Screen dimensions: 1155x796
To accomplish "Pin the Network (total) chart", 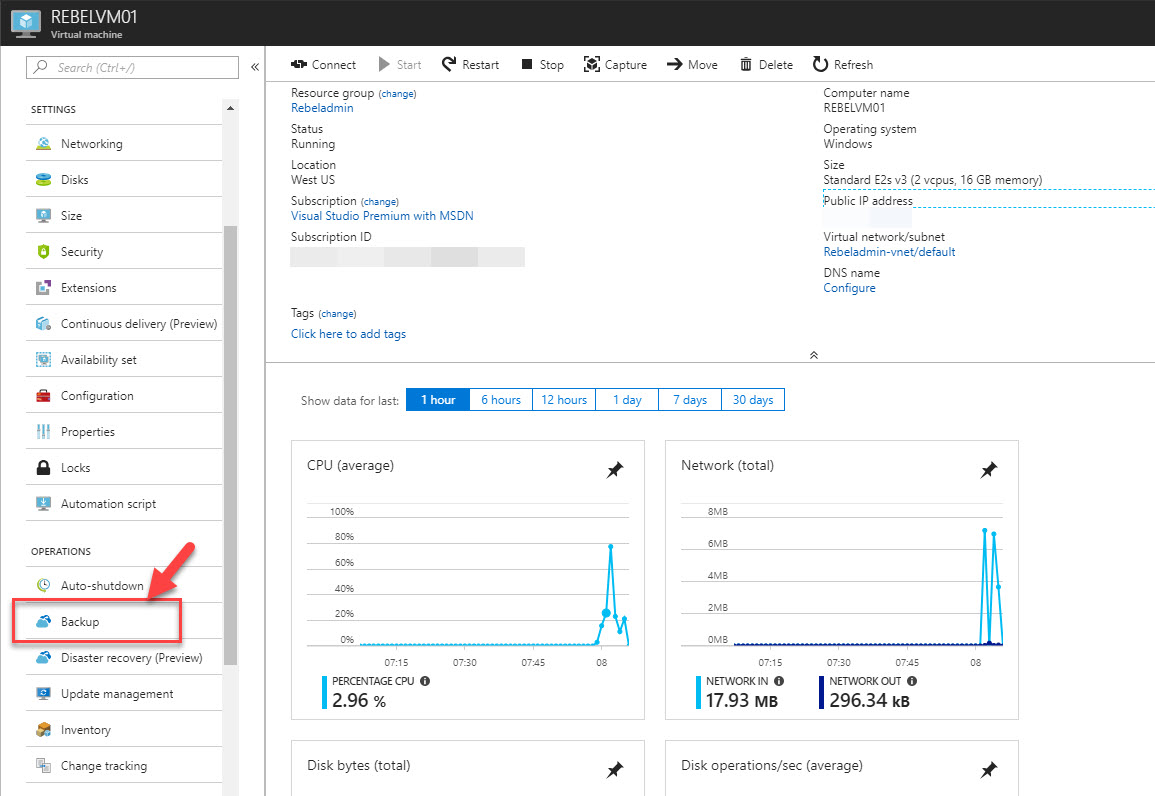I will click(x=989, y=470).
